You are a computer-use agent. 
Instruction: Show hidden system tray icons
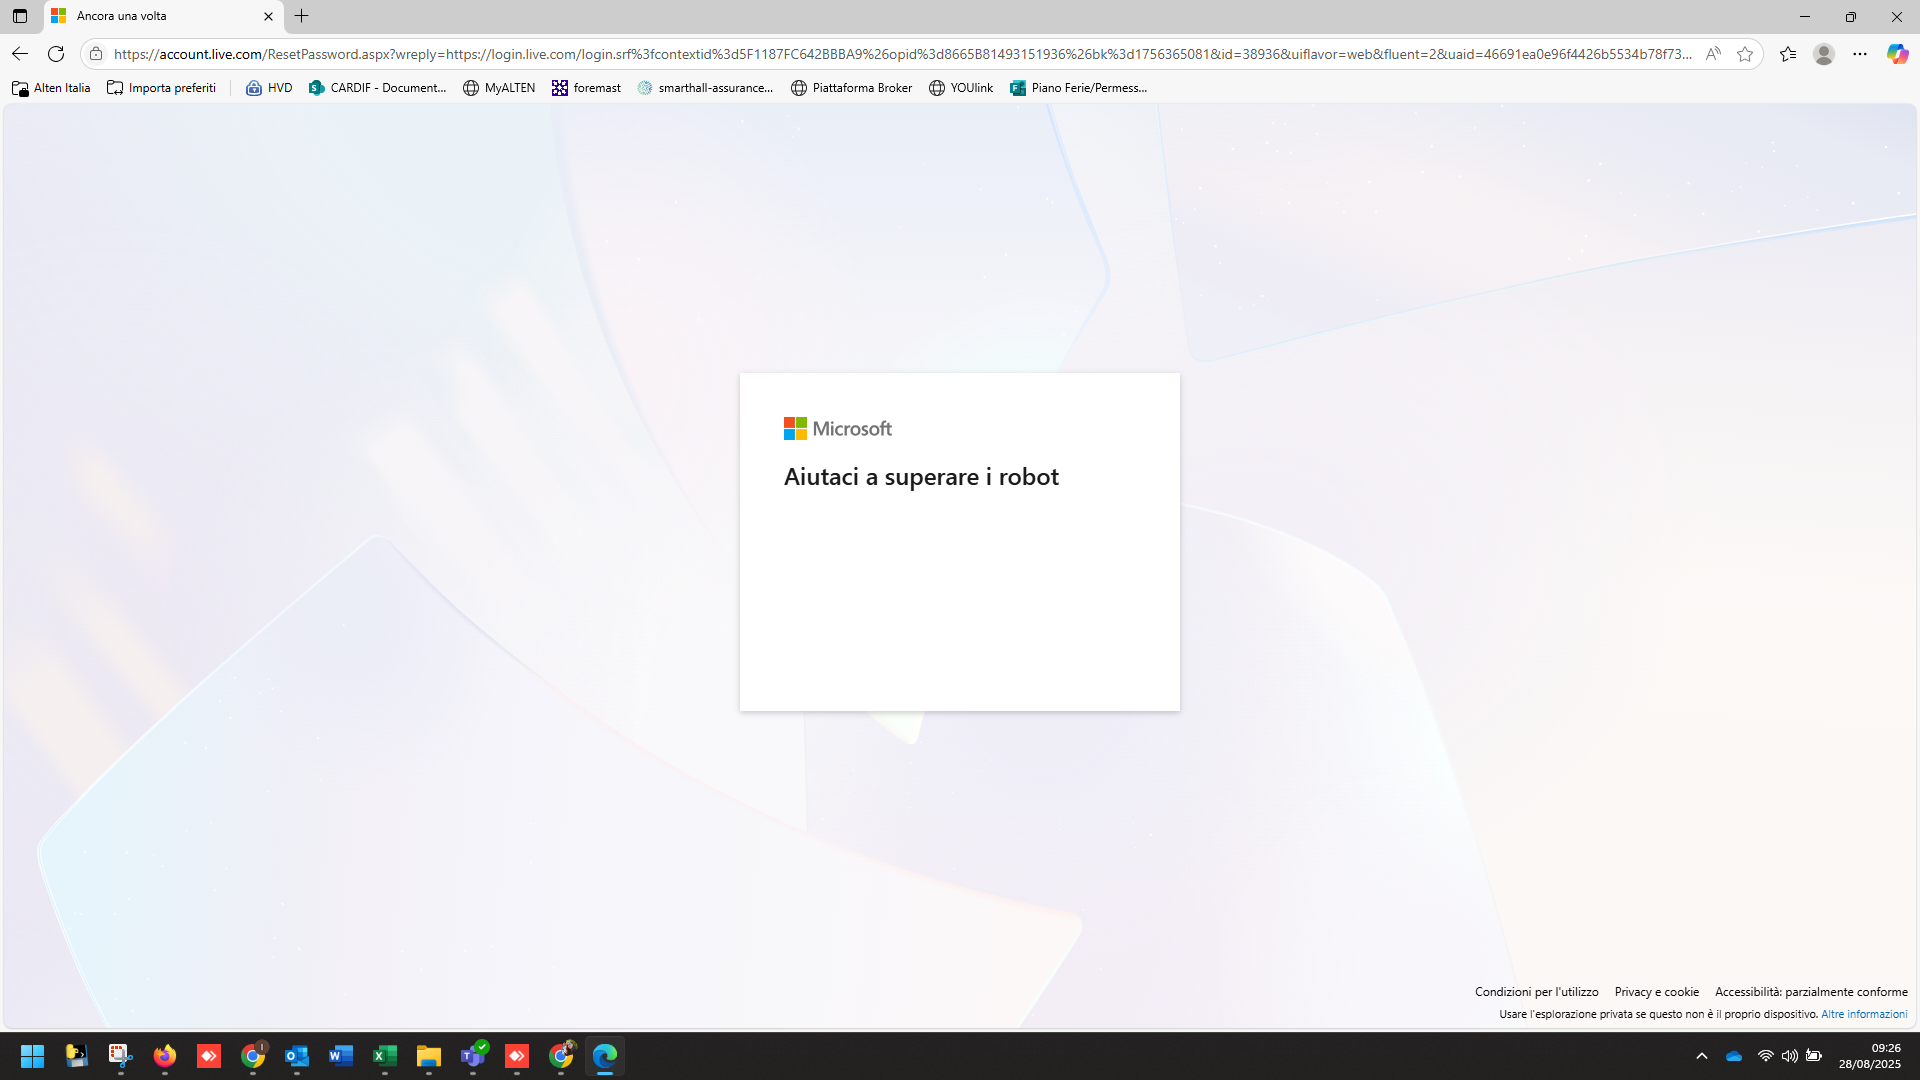point(1702,1056)
